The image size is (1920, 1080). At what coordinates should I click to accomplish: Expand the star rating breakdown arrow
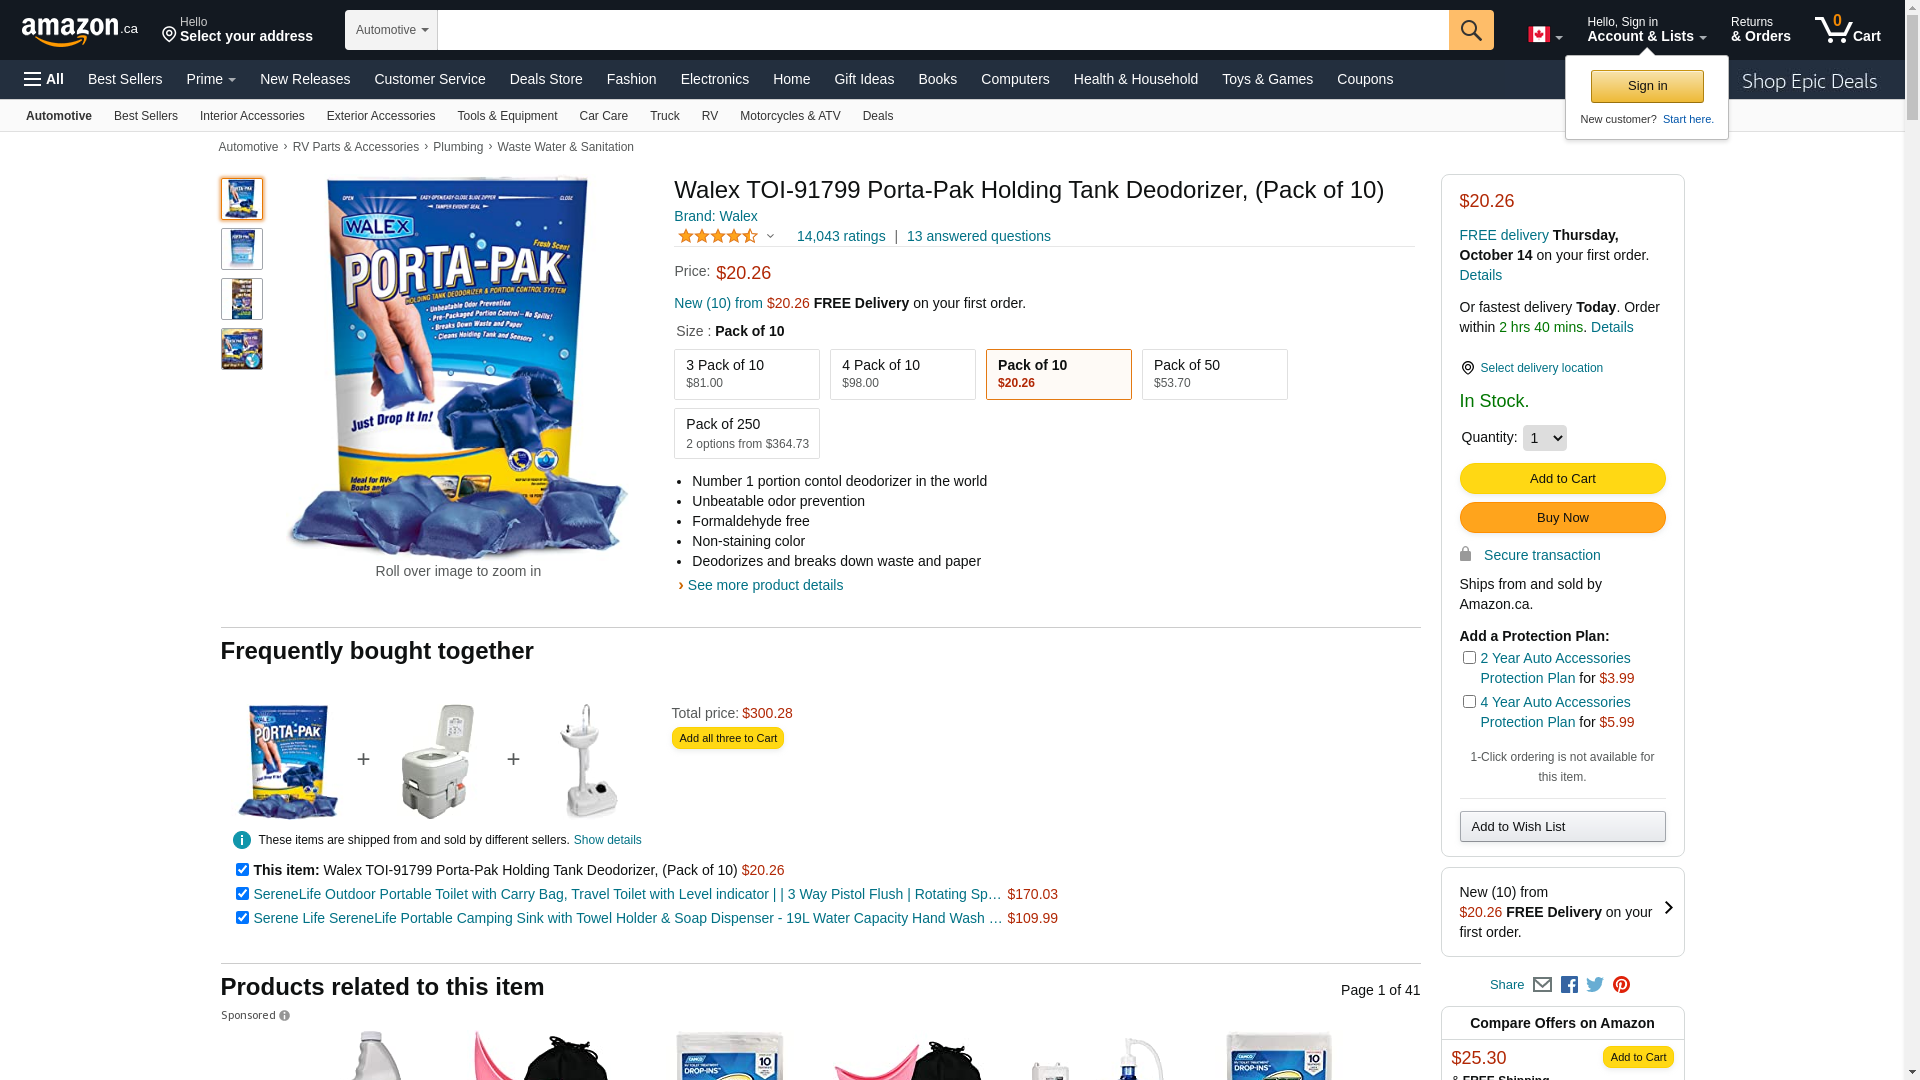coord(770,237)
